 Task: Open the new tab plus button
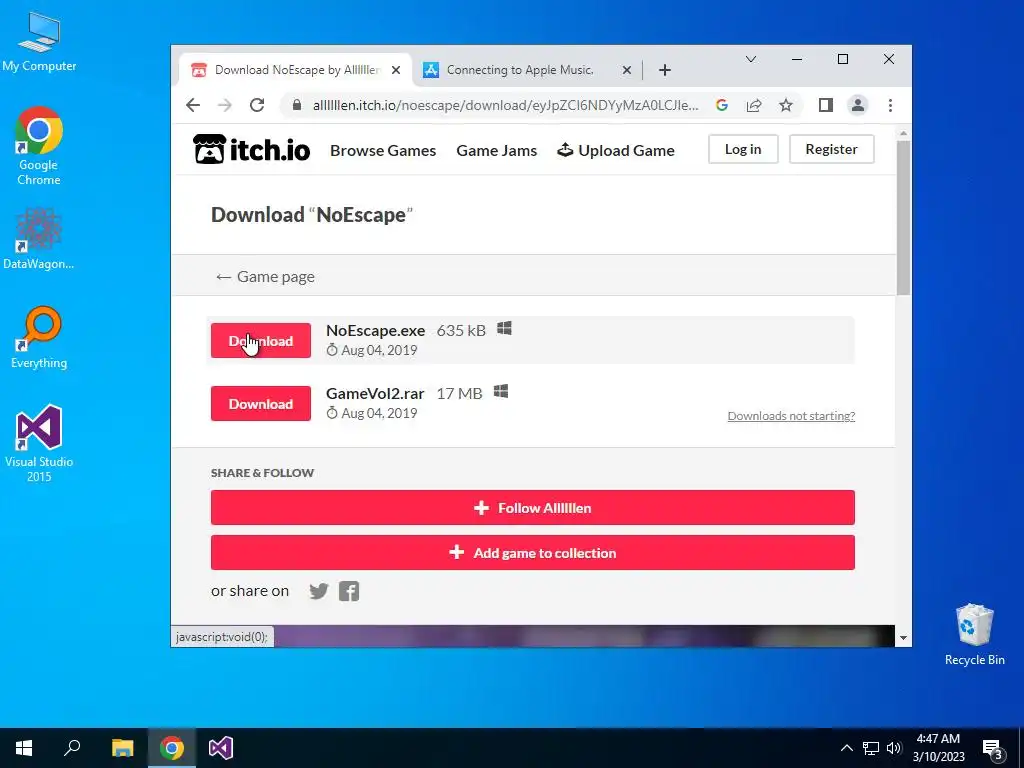(665, 70)
